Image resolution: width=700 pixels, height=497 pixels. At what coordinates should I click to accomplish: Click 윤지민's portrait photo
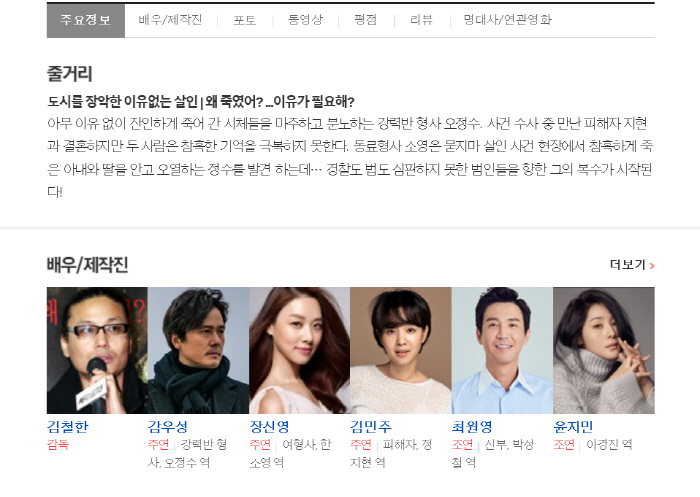[604, 350]
